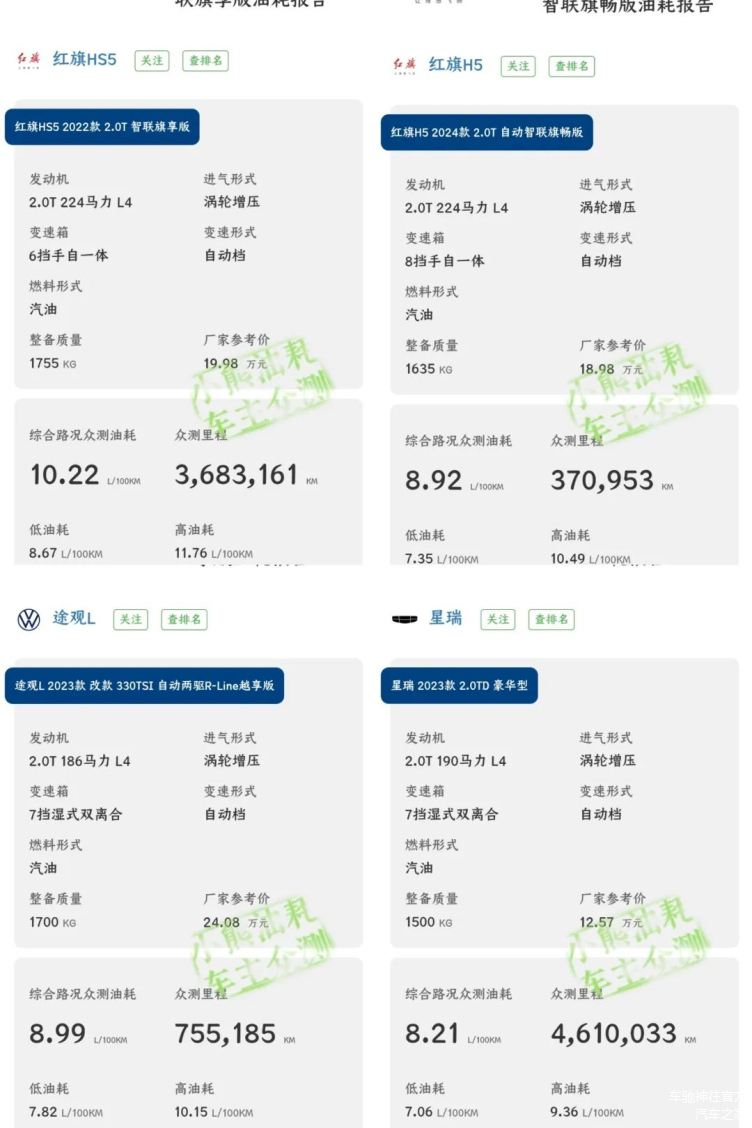Go to the 途观L model page
Screen dimensions: 752x1128
(74, 618)
